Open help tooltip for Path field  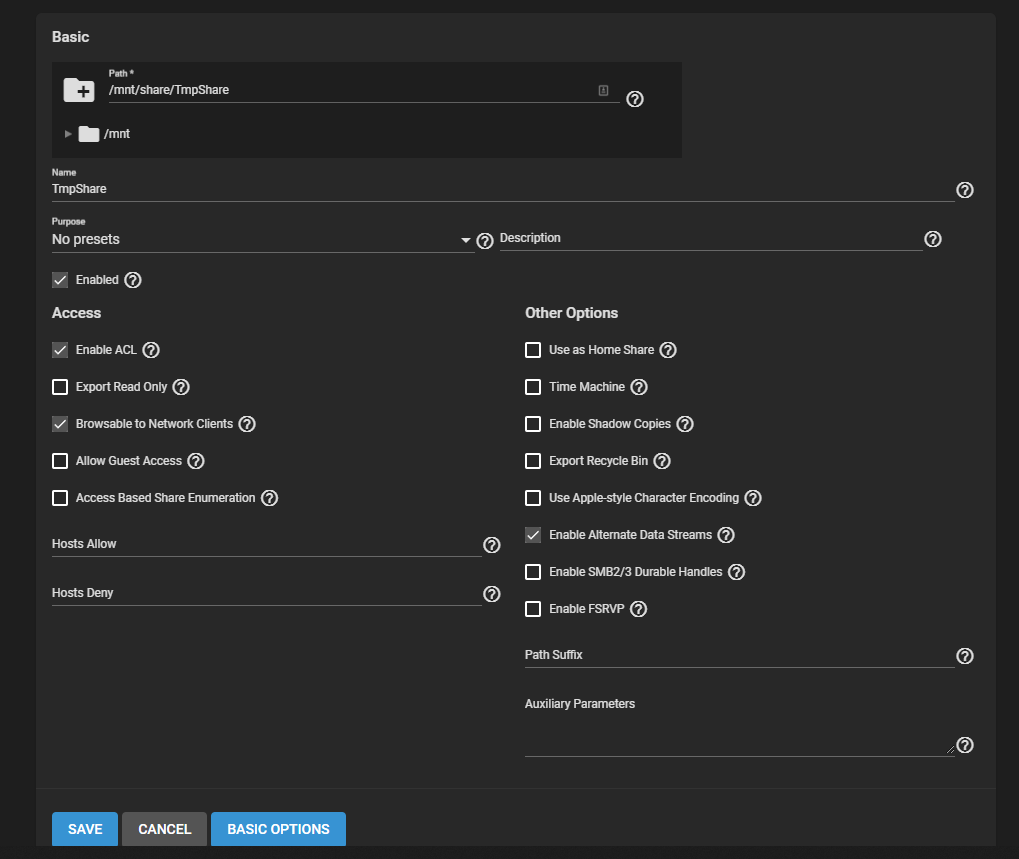634,99
